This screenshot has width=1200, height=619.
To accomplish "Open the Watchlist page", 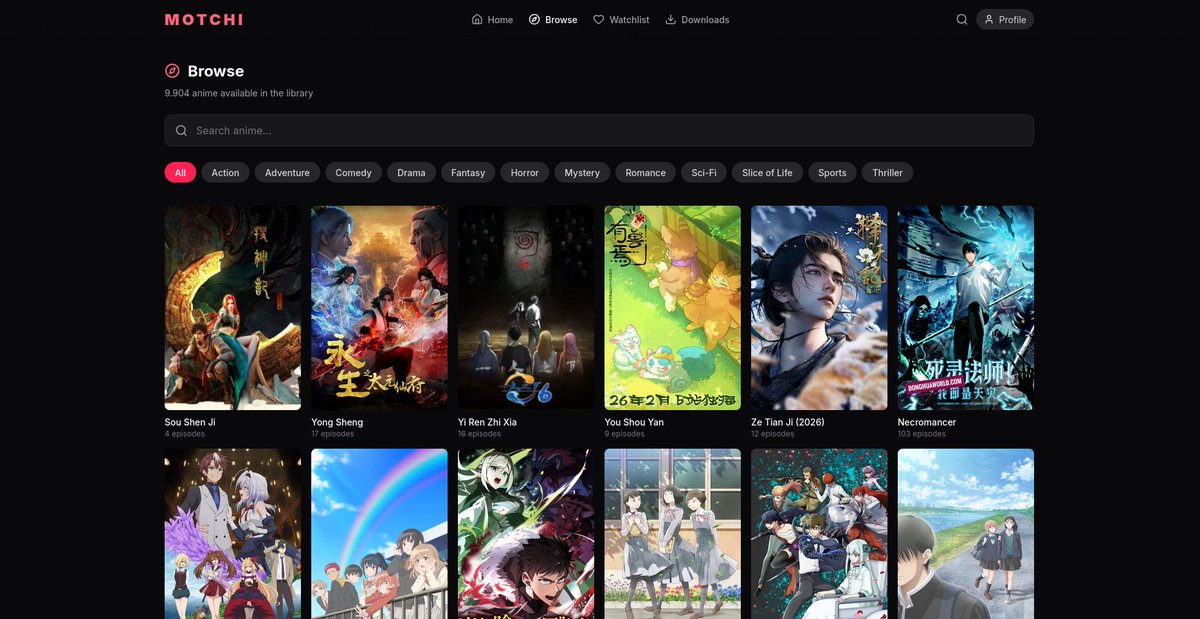I will click(x=621, y=19).
